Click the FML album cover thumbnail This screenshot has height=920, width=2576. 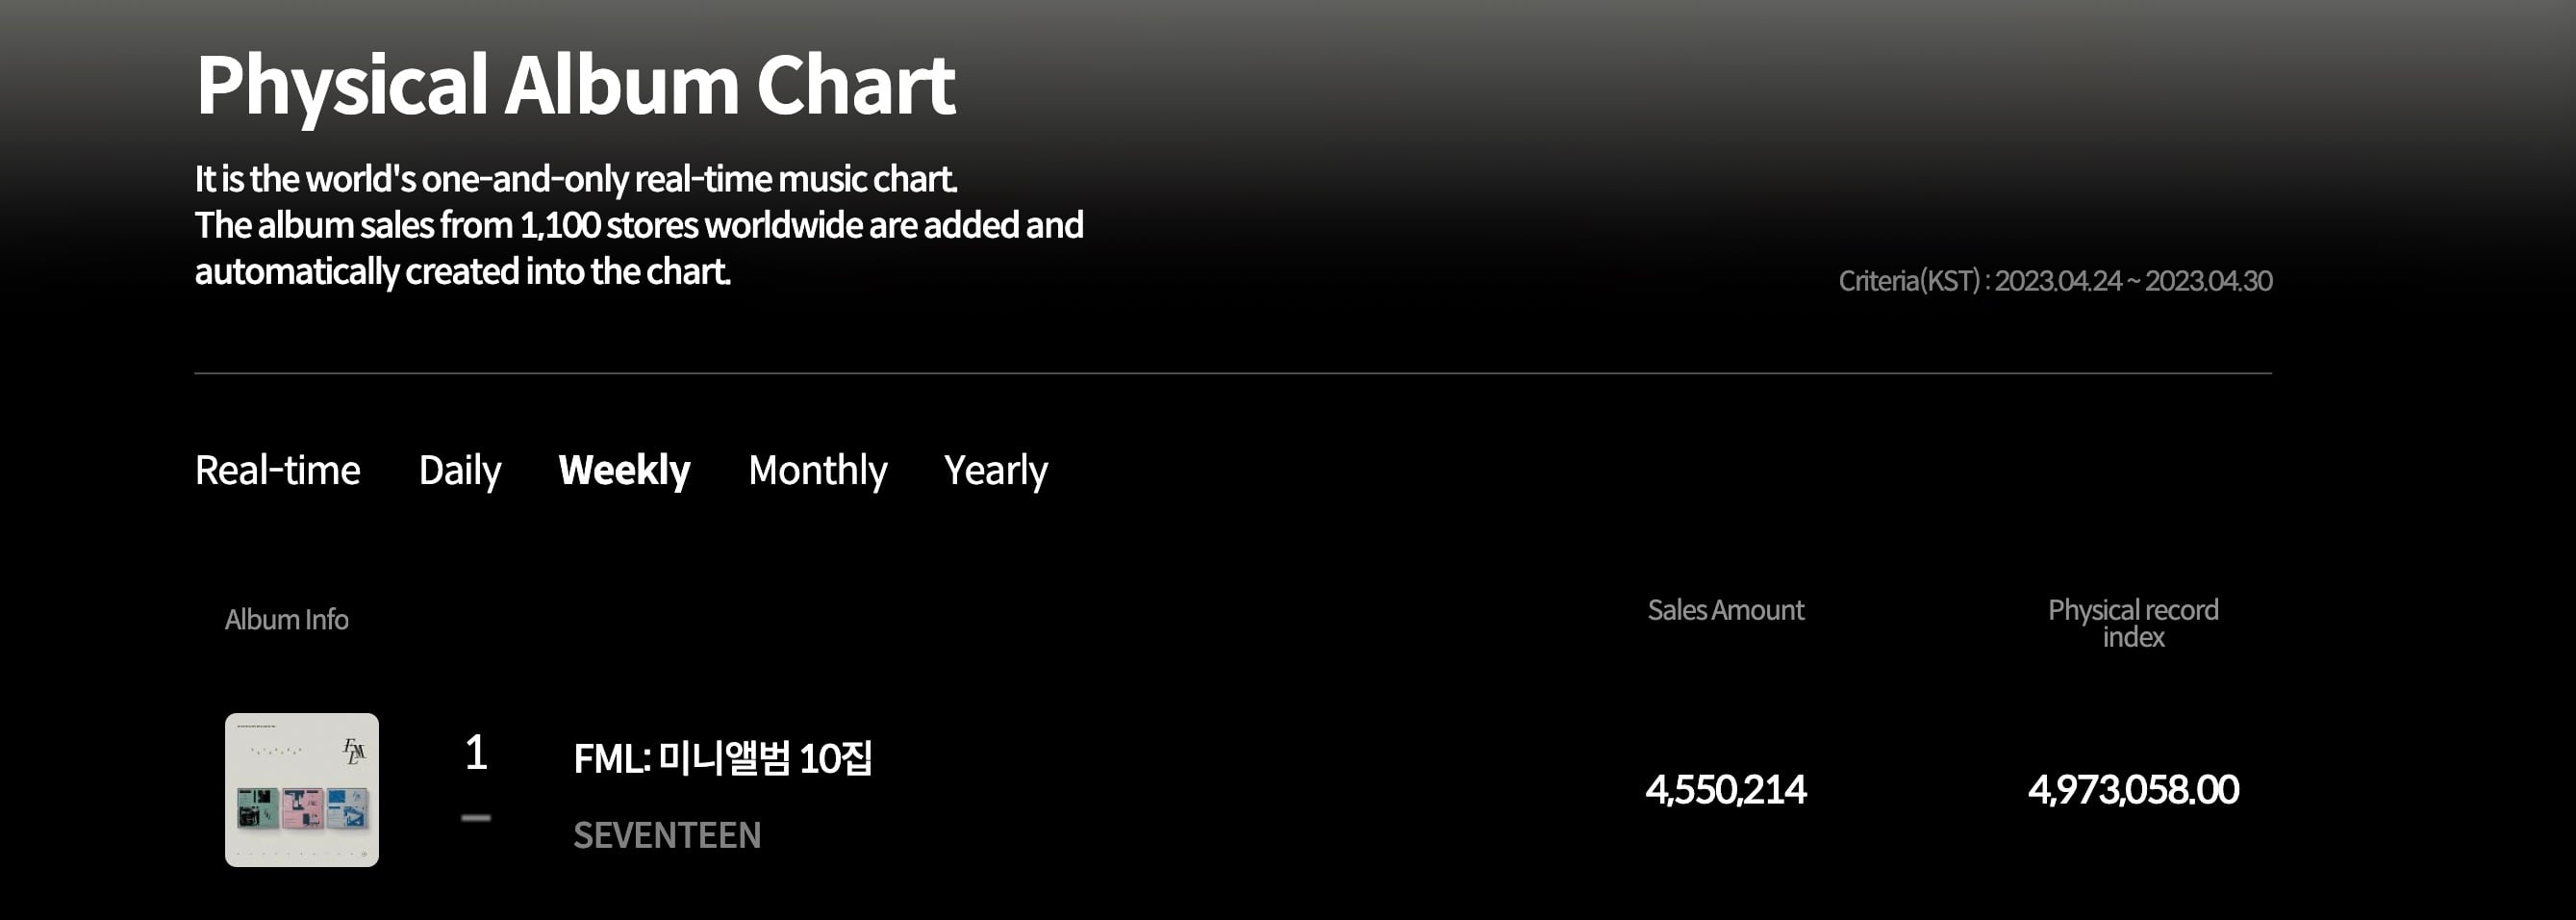pyautogui.click(x=301, y=789)
